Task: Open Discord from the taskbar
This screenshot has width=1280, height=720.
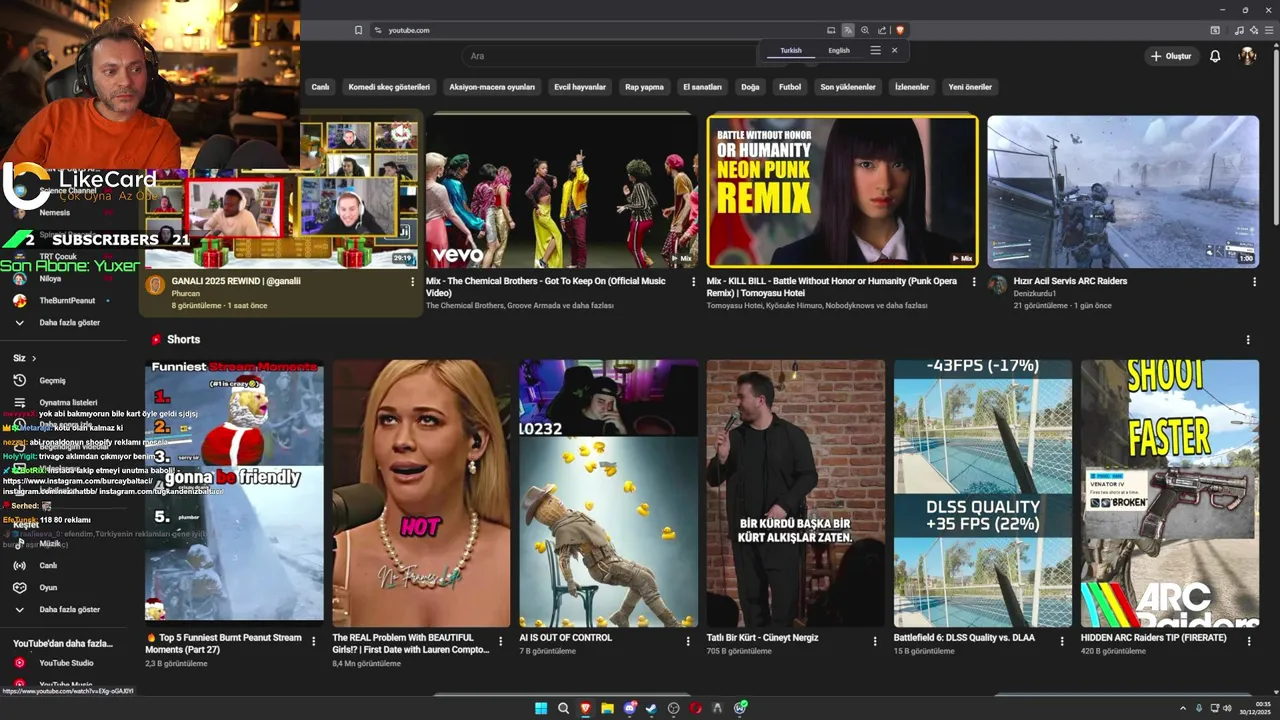Action: 629,708
